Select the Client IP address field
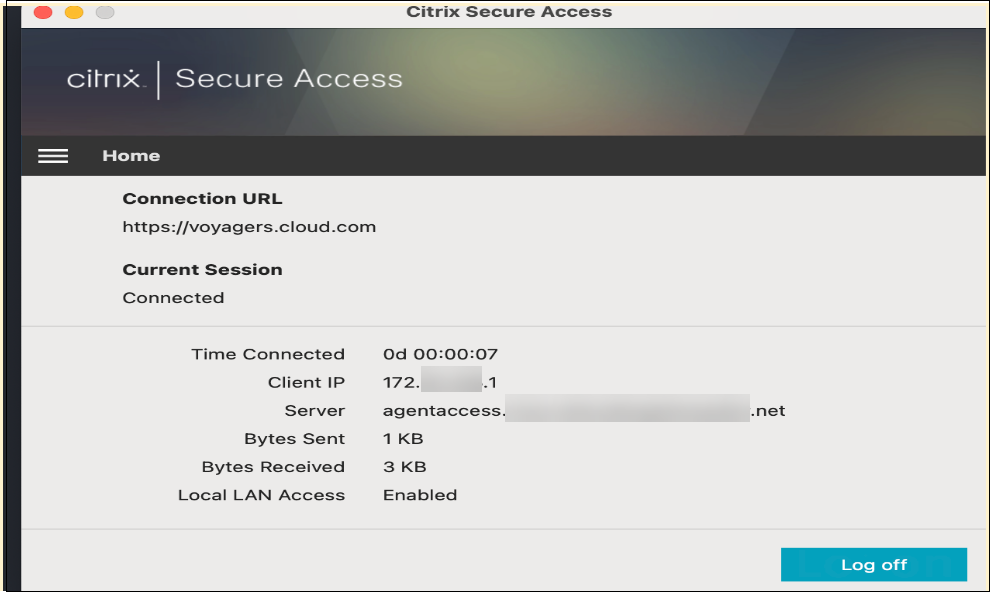Image resolution: width=990 pixels, height=592 pixels. pyautogui.click(x=439, y=381)
